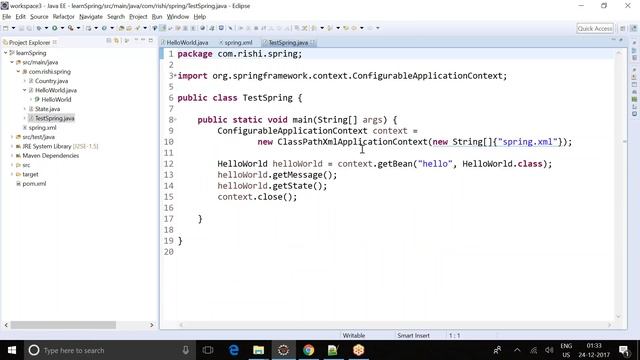The image size is (640, 360).
Task: Click the Writable status bar entry
Action: point(353,336)
